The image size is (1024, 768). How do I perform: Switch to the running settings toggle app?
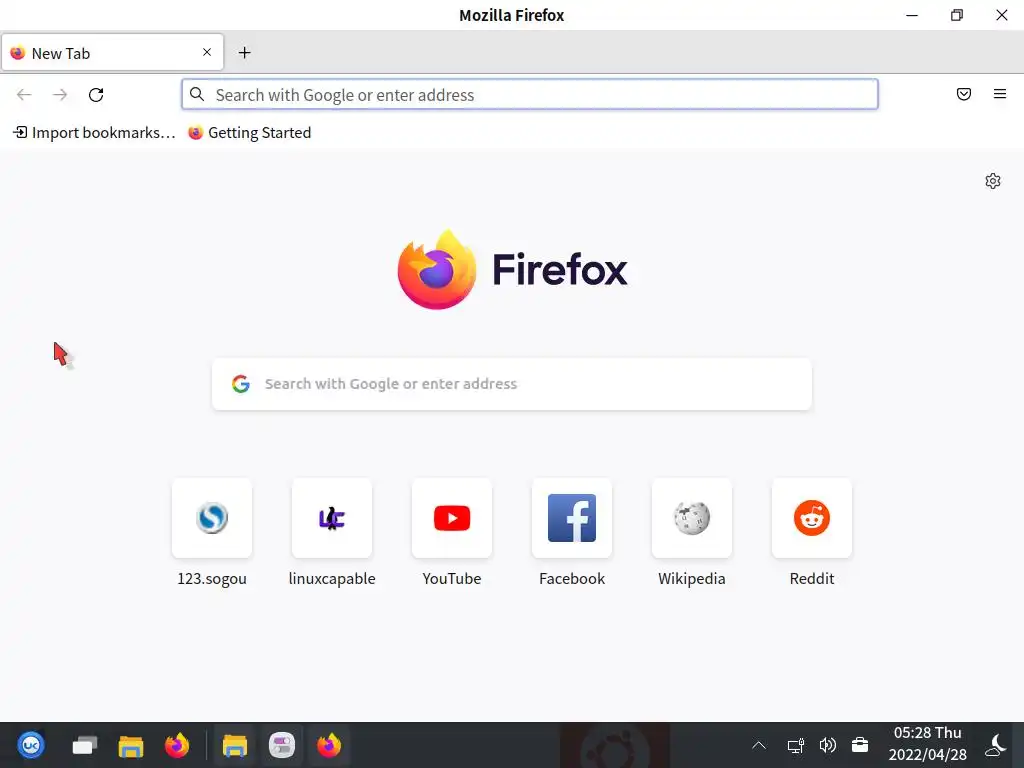click(x=282, y=745)
